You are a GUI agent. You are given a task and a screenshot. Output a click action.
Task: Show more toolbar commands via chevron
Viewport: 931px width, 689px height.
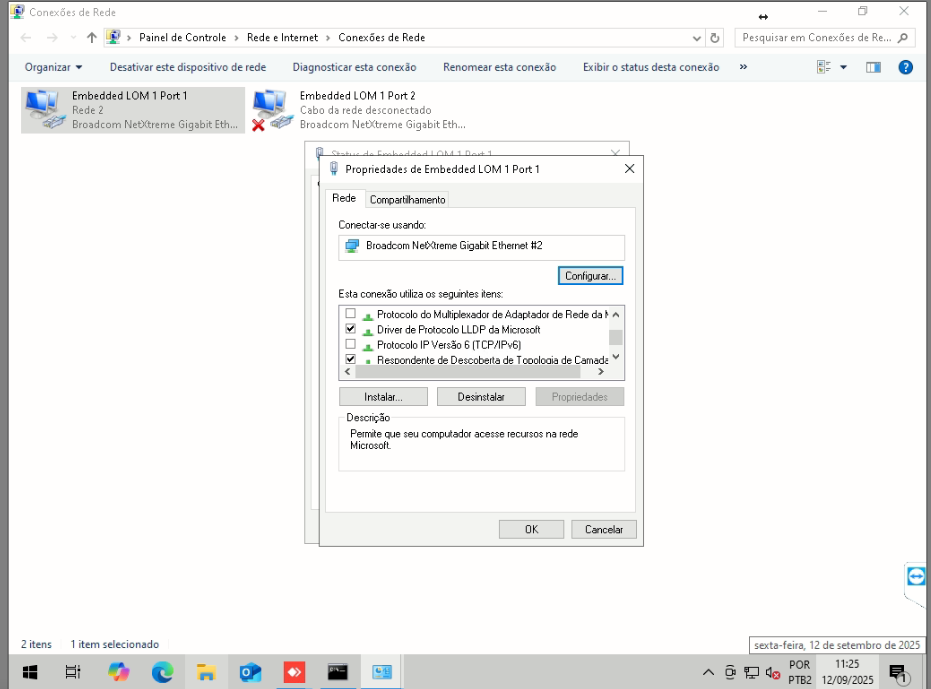(x=743, y=67)
